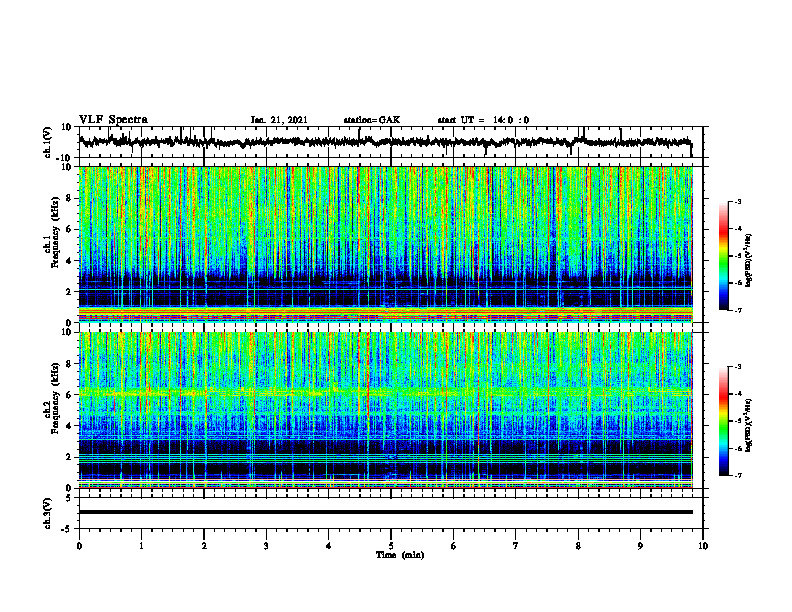Click the '7' tick on the time axis

(x=516, y=546)
